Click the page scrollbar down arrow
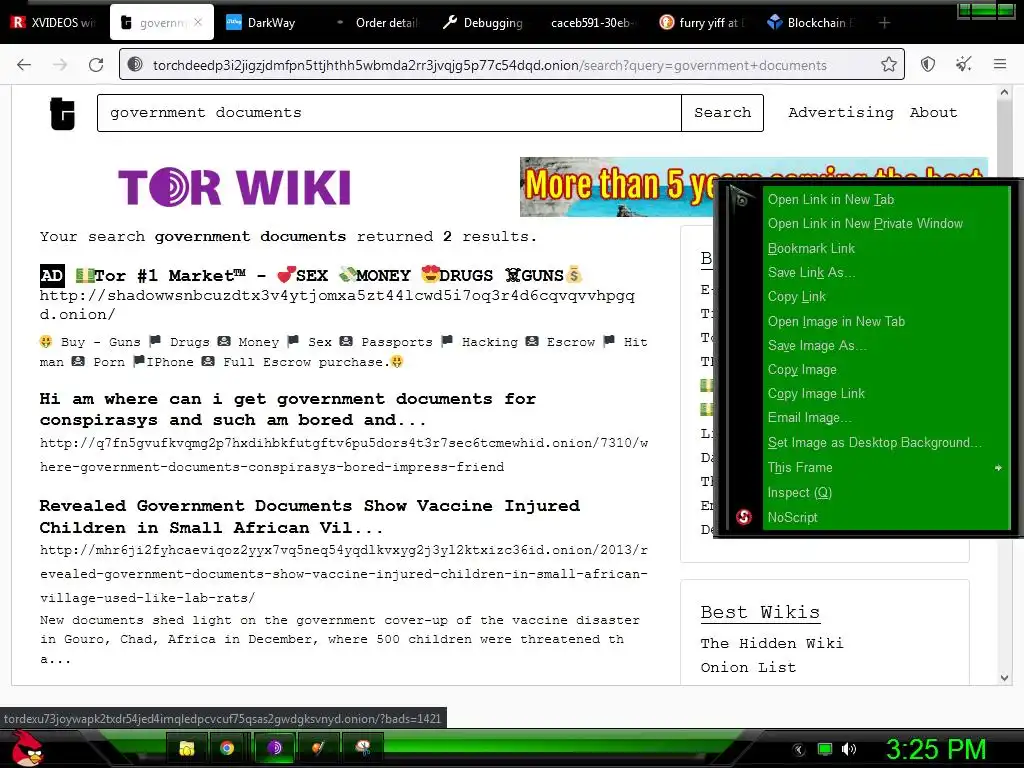The height and width of the screenshot is (768, 1024). (1004, 678)
